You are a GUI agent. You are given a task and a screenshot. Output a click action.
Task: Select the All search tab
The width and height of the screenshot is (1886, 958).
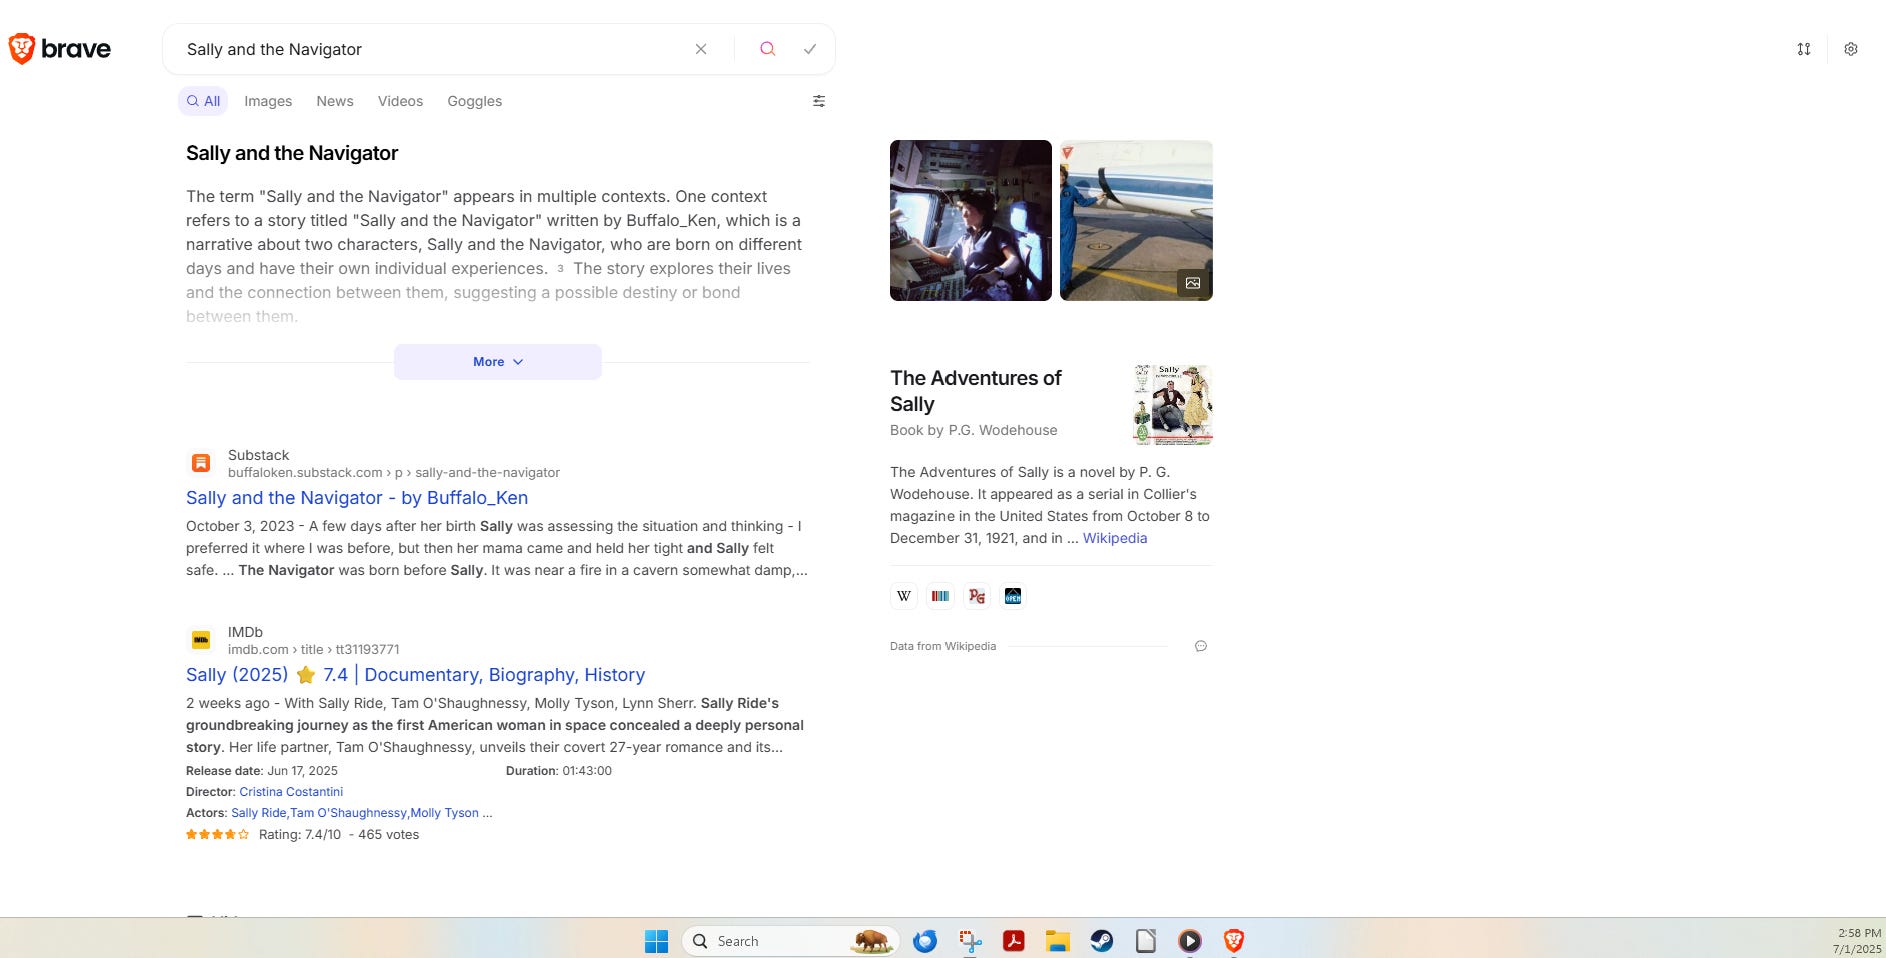coord(203,101)
